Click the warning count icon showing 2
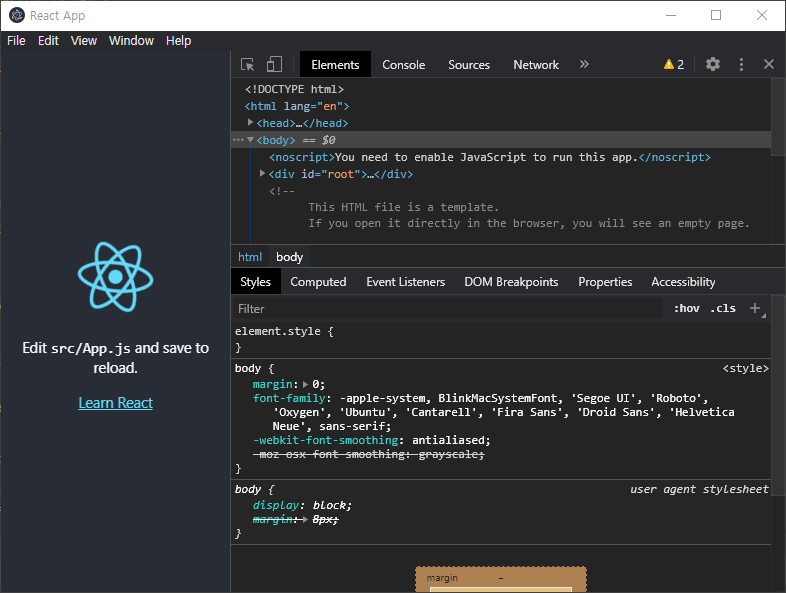 coord(674,64)
